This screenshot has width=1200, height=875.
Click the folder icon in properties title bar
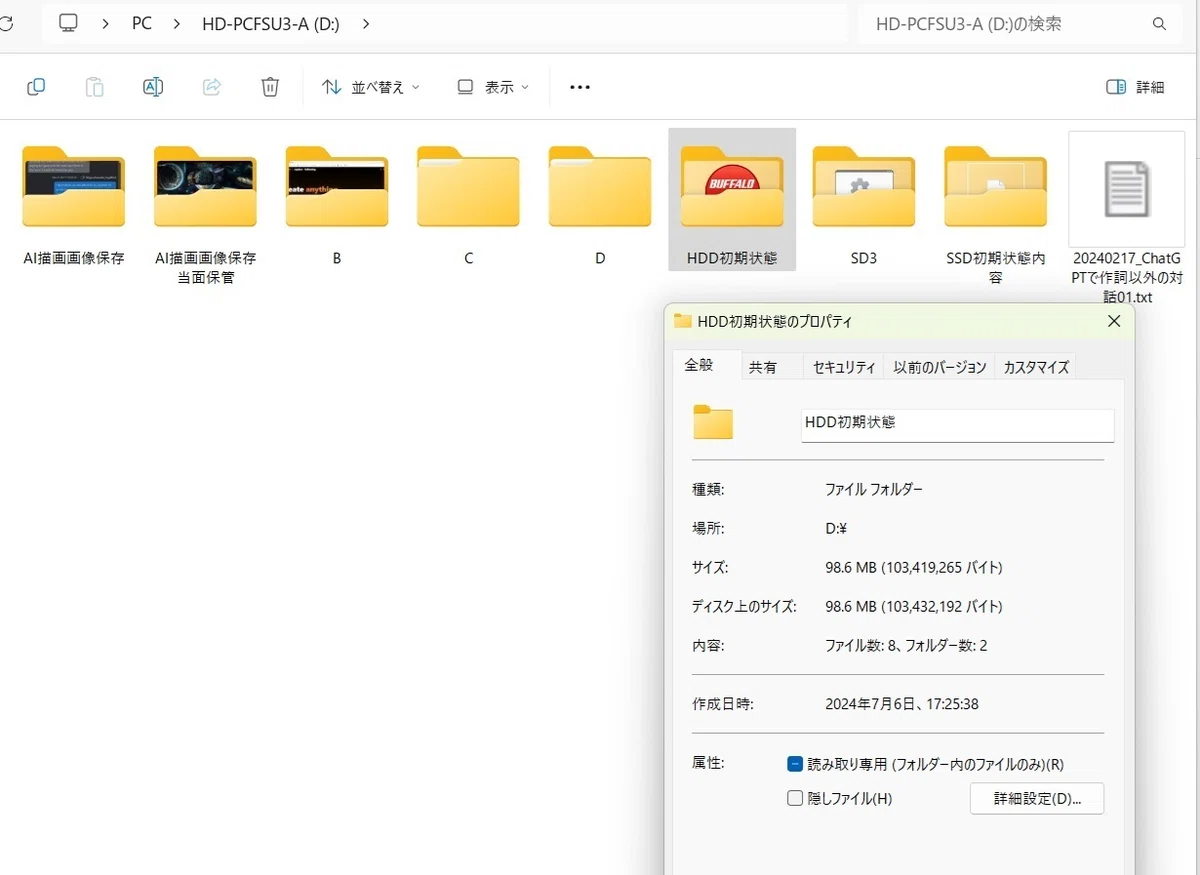pos(683,321)
